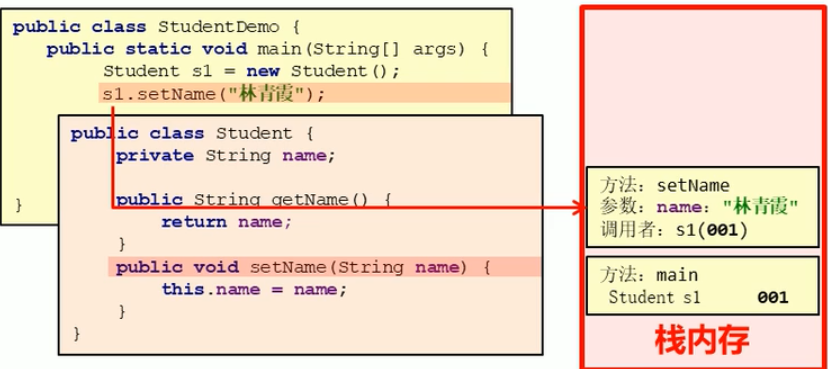Select the 'Student s1 = new Student();' line

point(251,71)
